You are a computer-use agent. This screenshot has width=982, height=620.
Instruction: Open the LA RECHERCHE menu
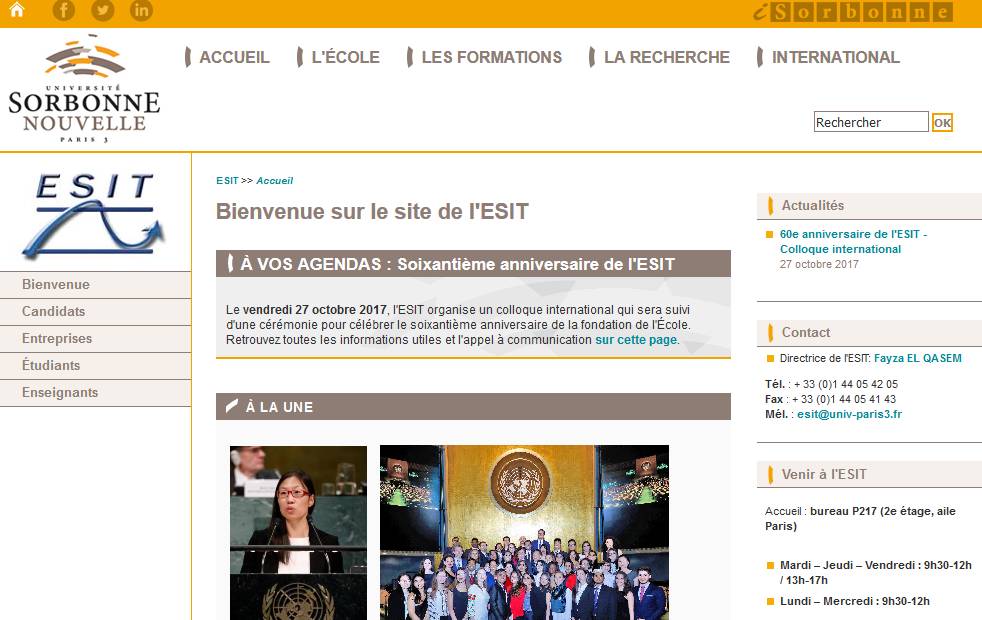tap(666, 57)
